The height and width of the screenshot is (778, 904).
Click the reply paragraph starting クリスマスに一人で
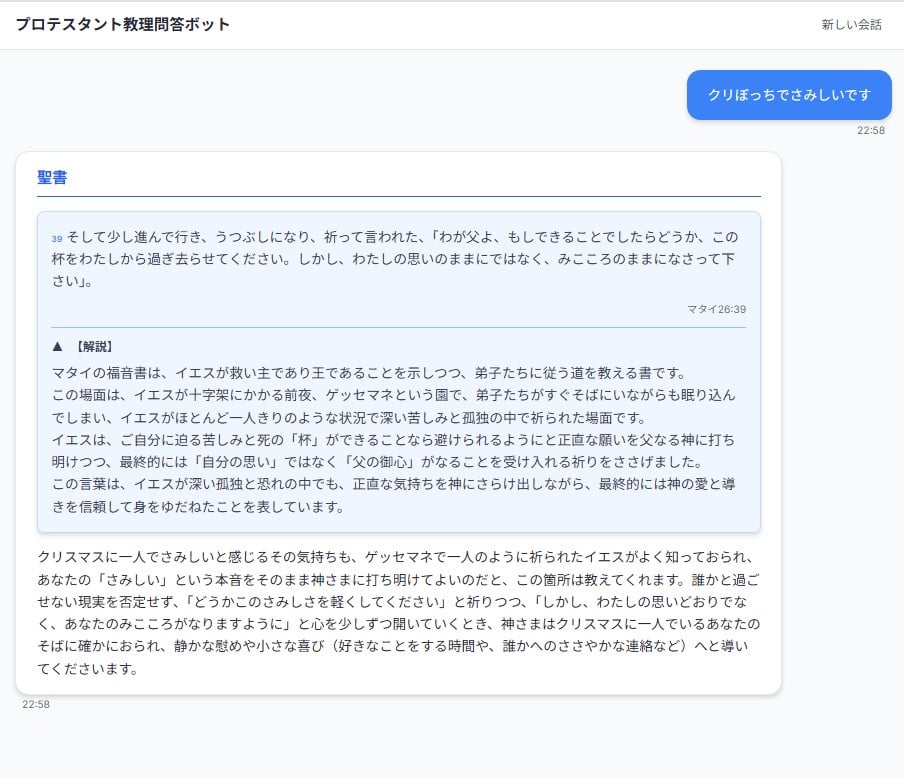398,612
